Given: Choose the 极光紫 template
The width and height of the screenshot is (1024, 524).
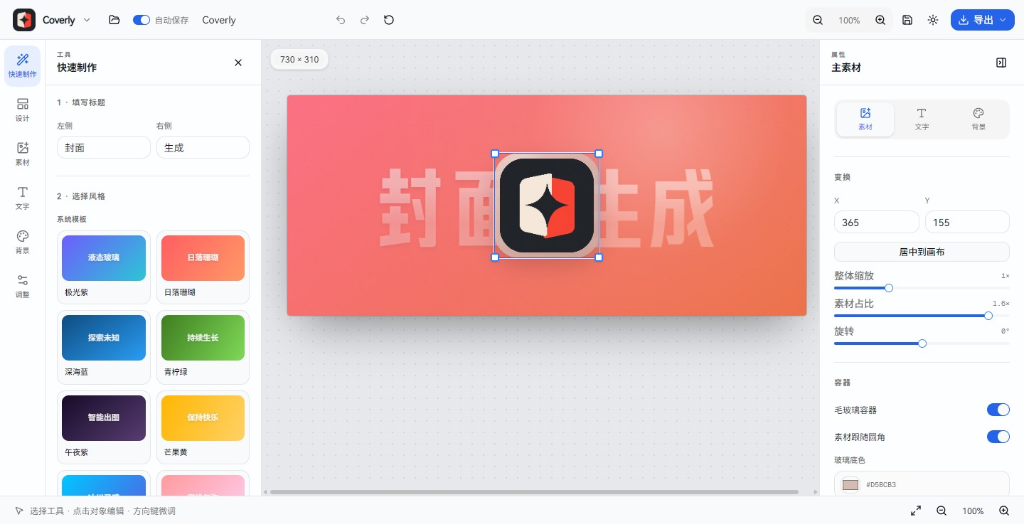Looking at the screenshot, I should [x=104, y=267].
